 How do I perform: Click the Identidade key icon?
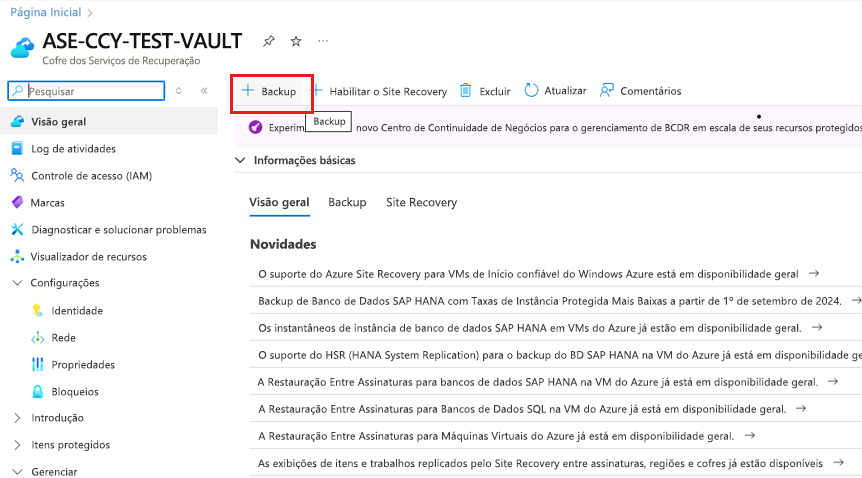click(37, 311)
